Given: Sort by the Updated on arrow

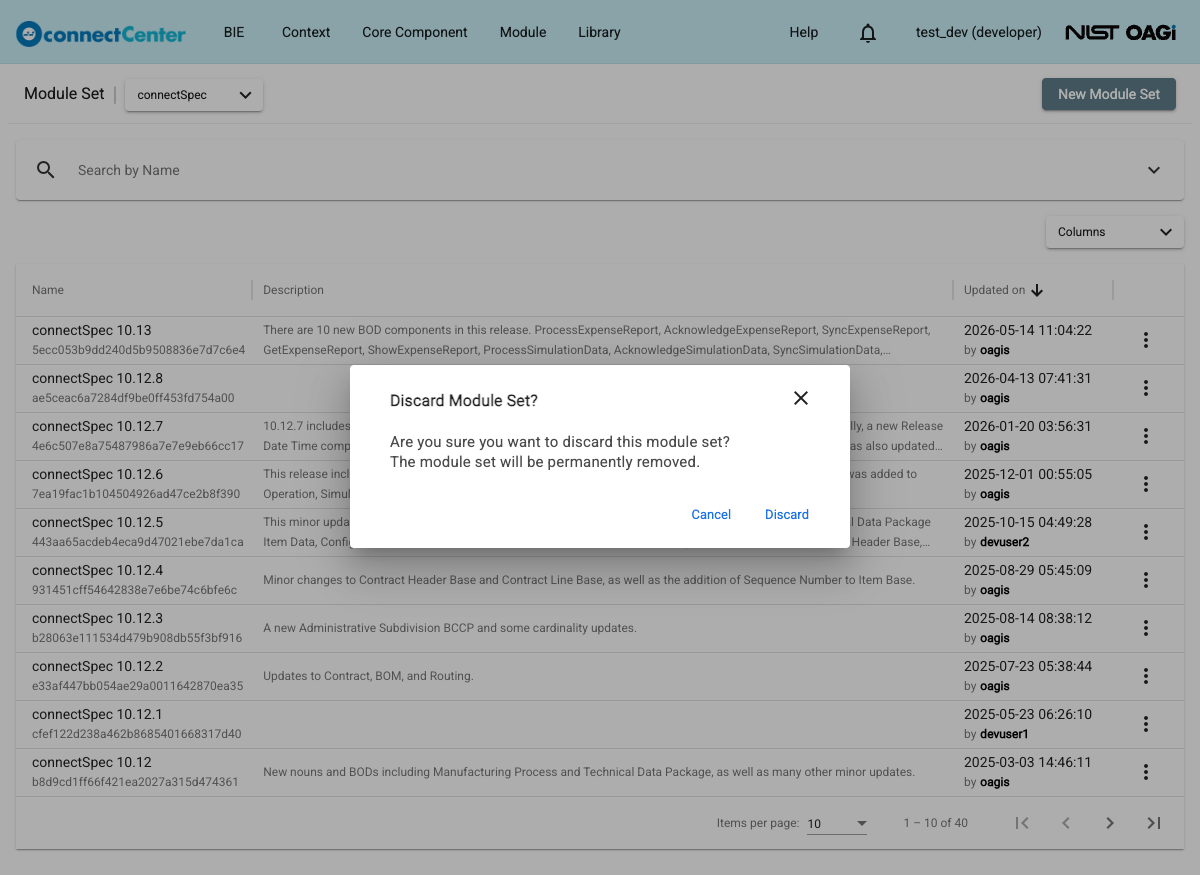Looking at the screenshot, I should [1037, 290].
